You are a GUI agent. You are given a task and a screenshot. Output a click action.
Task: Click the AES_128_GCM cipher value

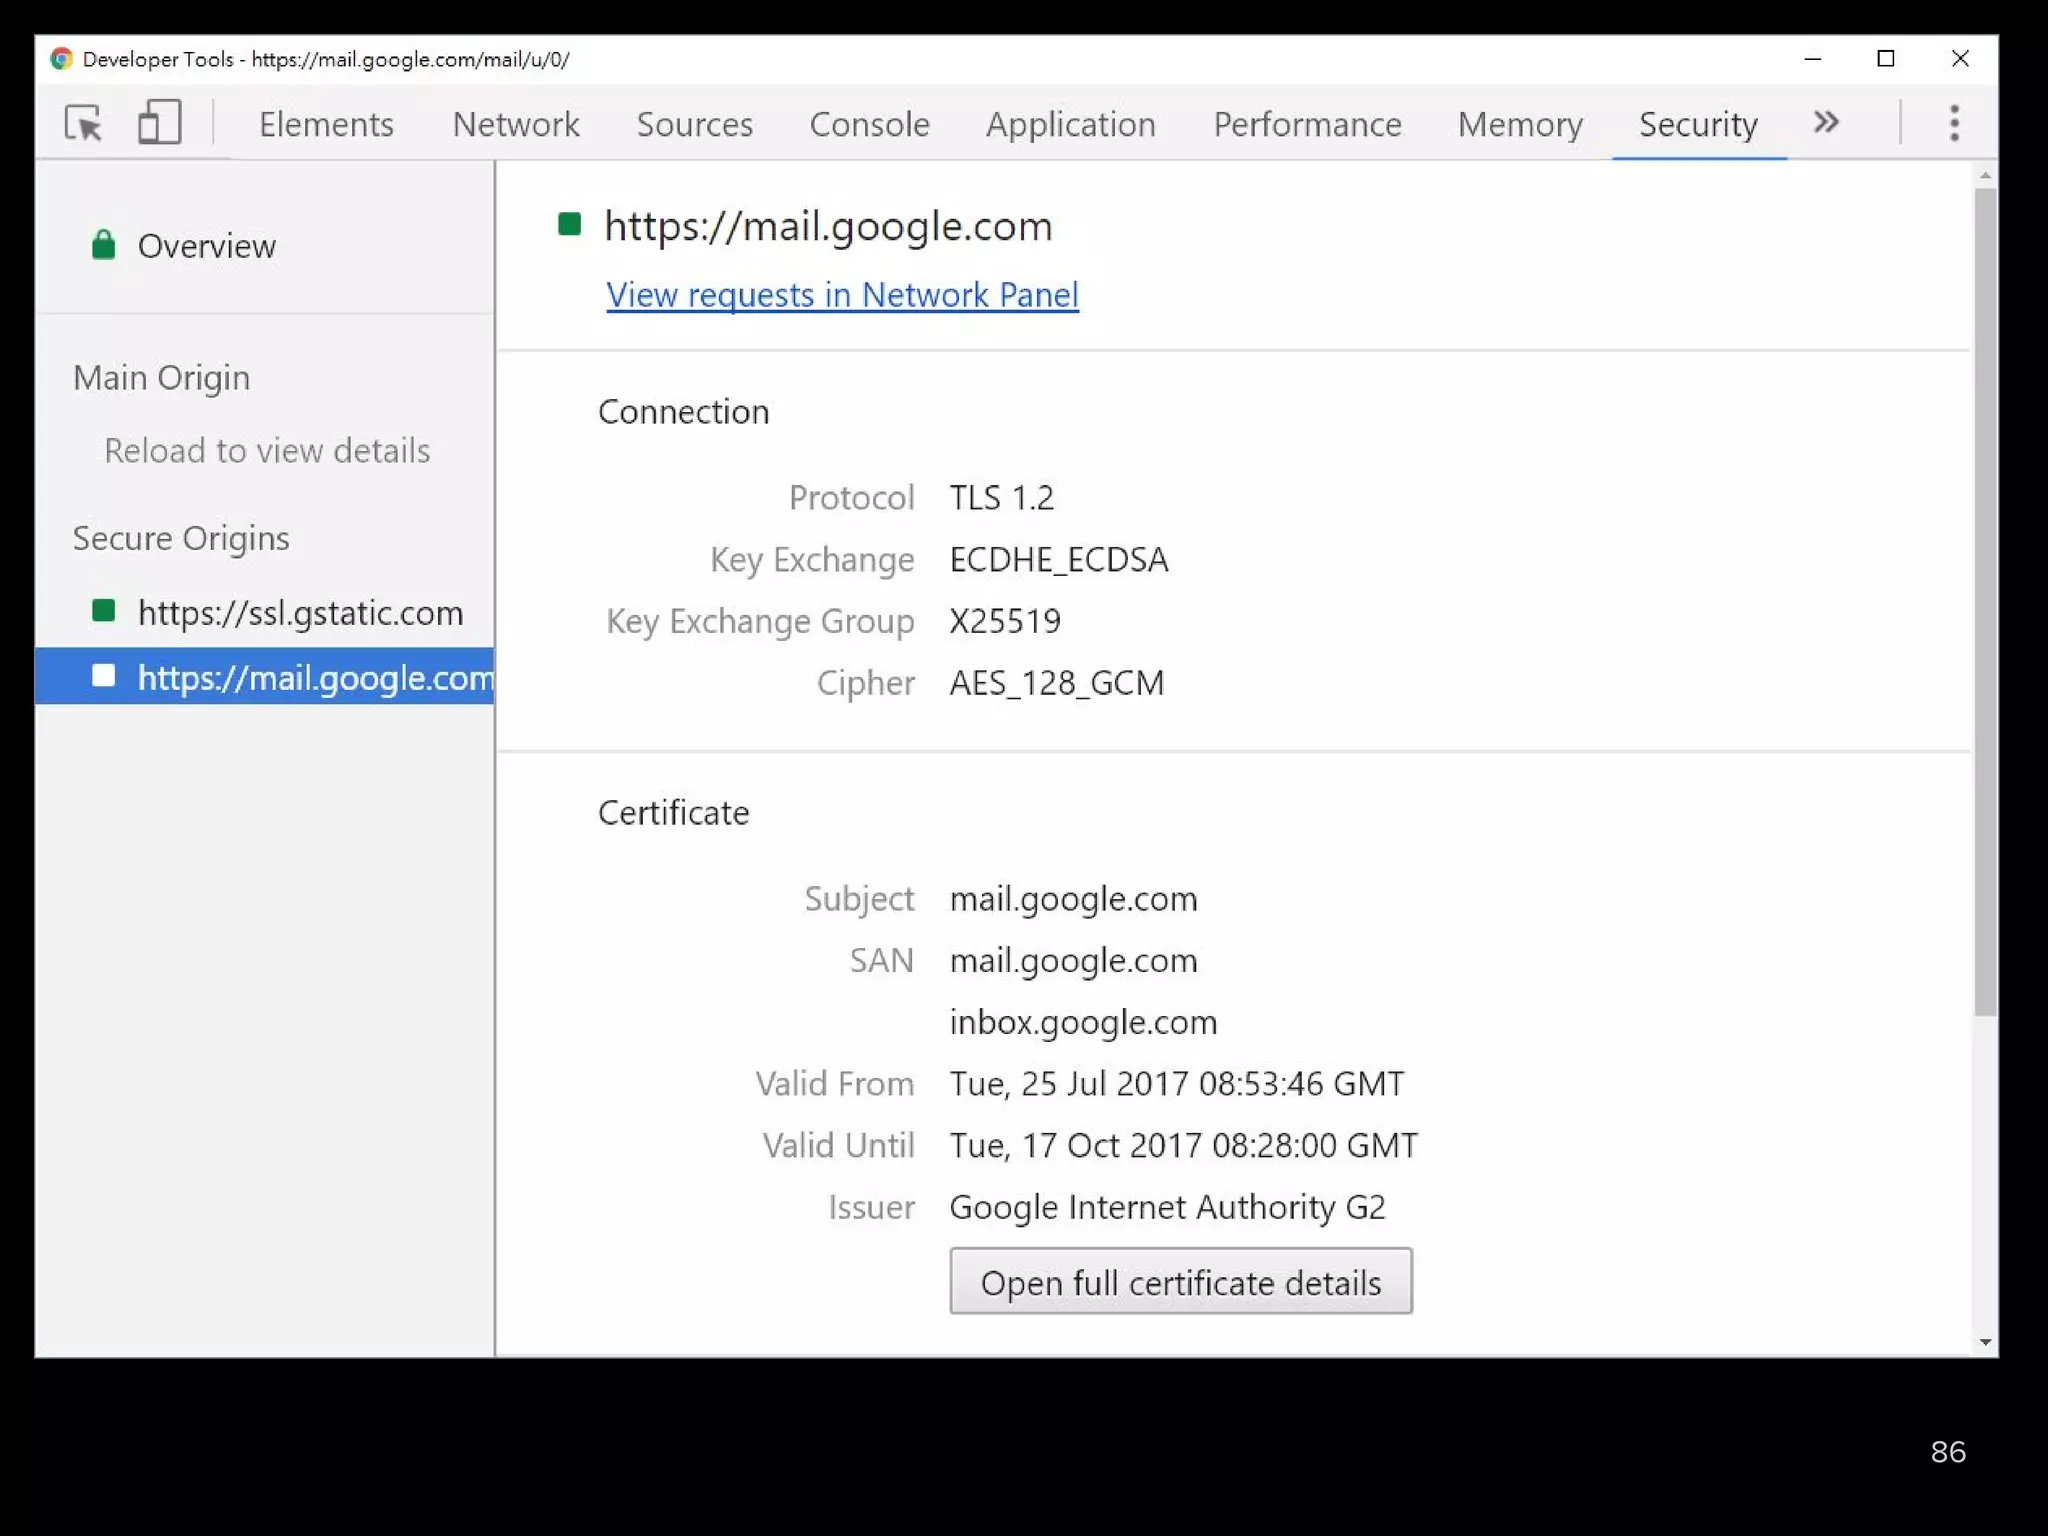1056,683
